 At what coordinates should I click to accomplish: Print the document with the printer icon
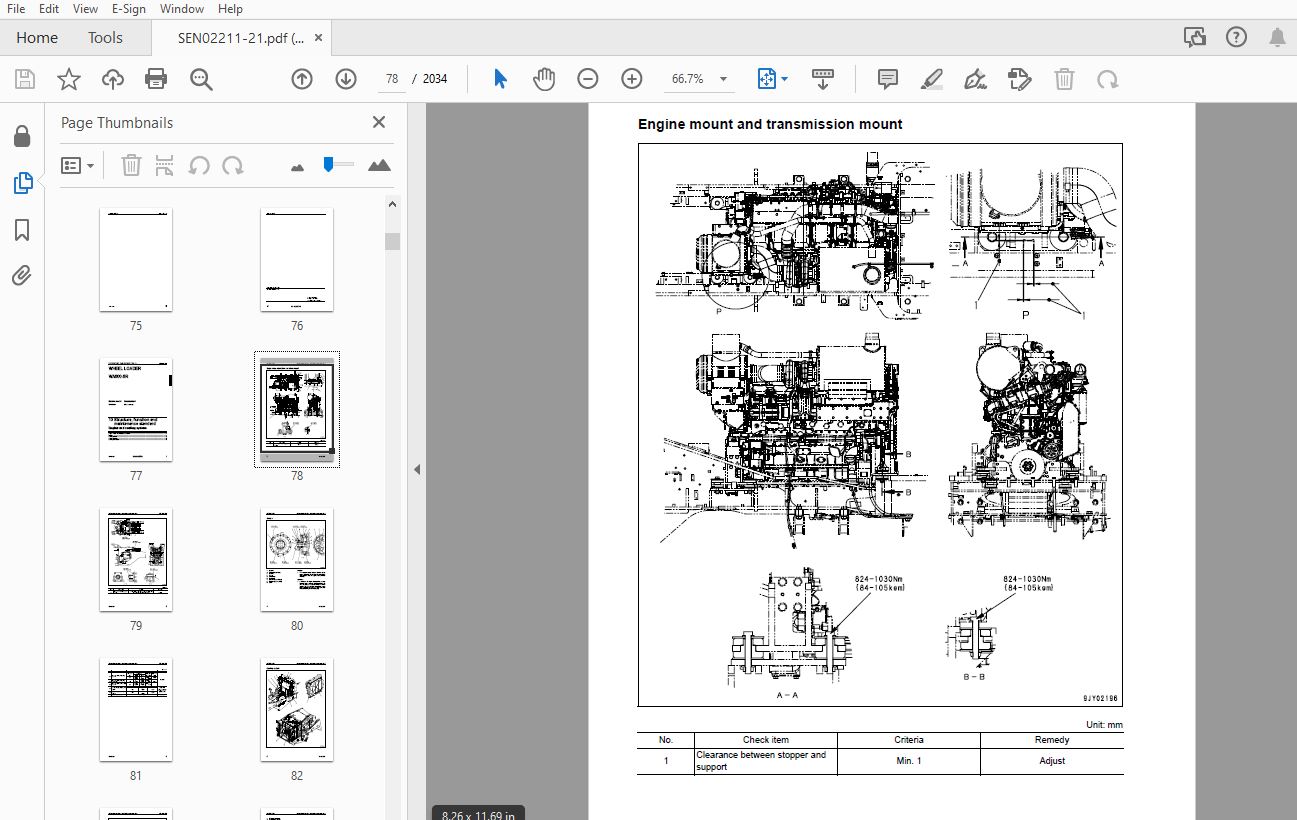pos(156,79)
